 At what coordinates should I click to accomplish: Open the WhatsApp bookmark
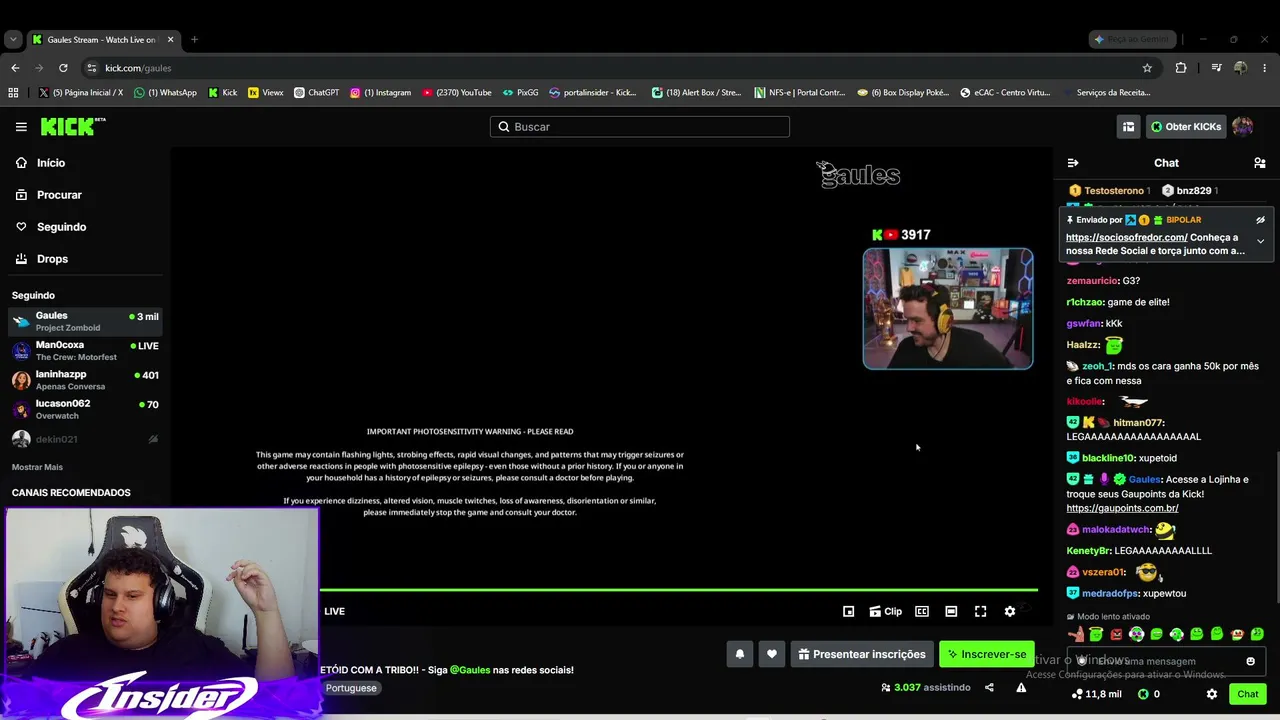[x=165, y=93]
